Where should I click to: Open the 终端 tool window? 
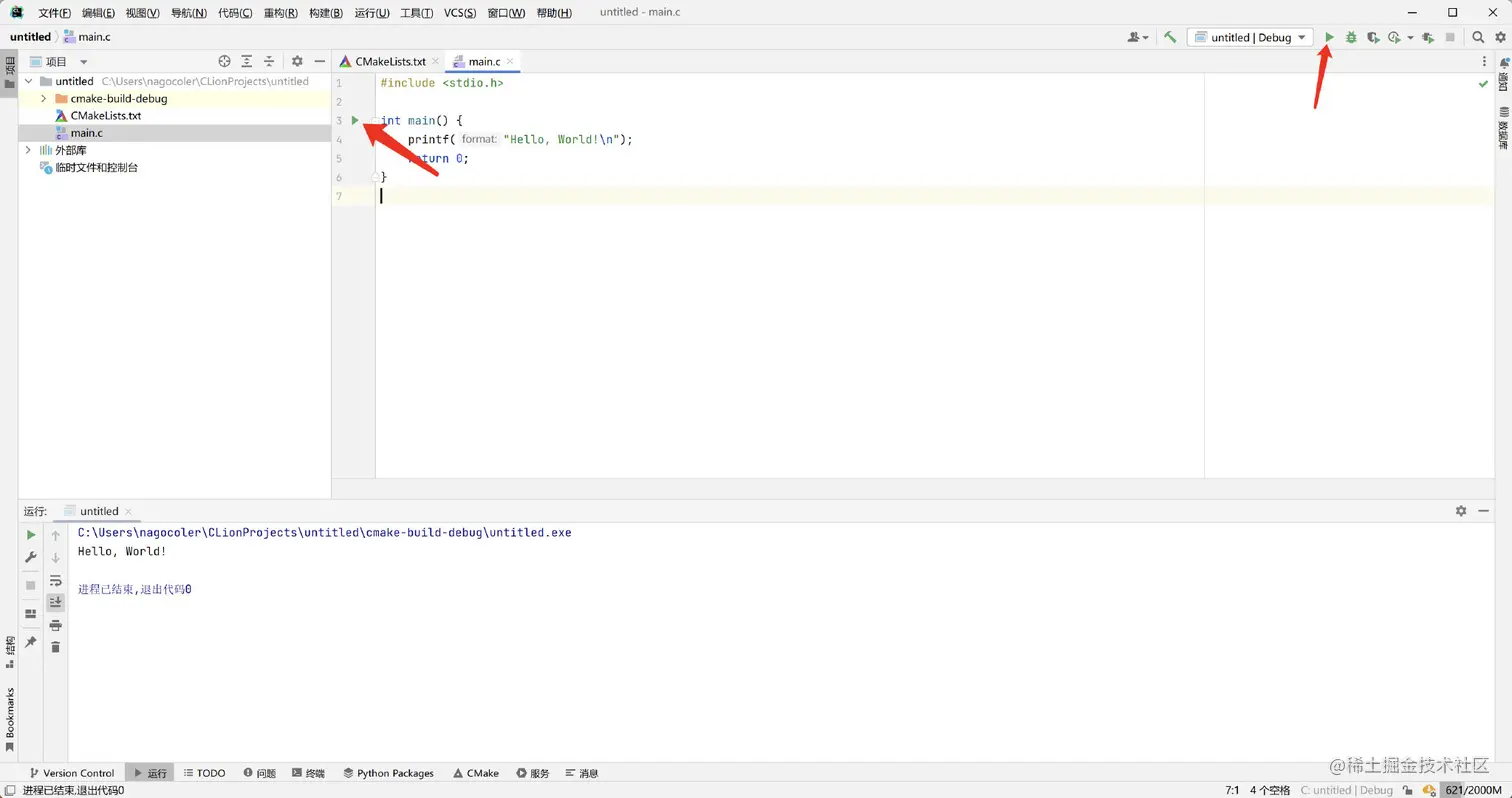(x=308, y=773)
